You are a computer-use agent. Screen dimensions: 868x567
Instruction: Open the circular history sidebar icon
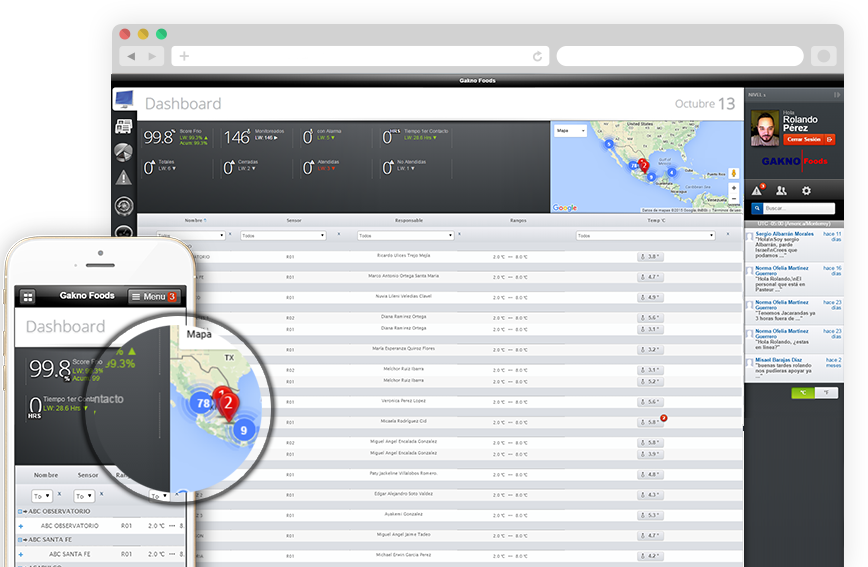click(123, 205)
